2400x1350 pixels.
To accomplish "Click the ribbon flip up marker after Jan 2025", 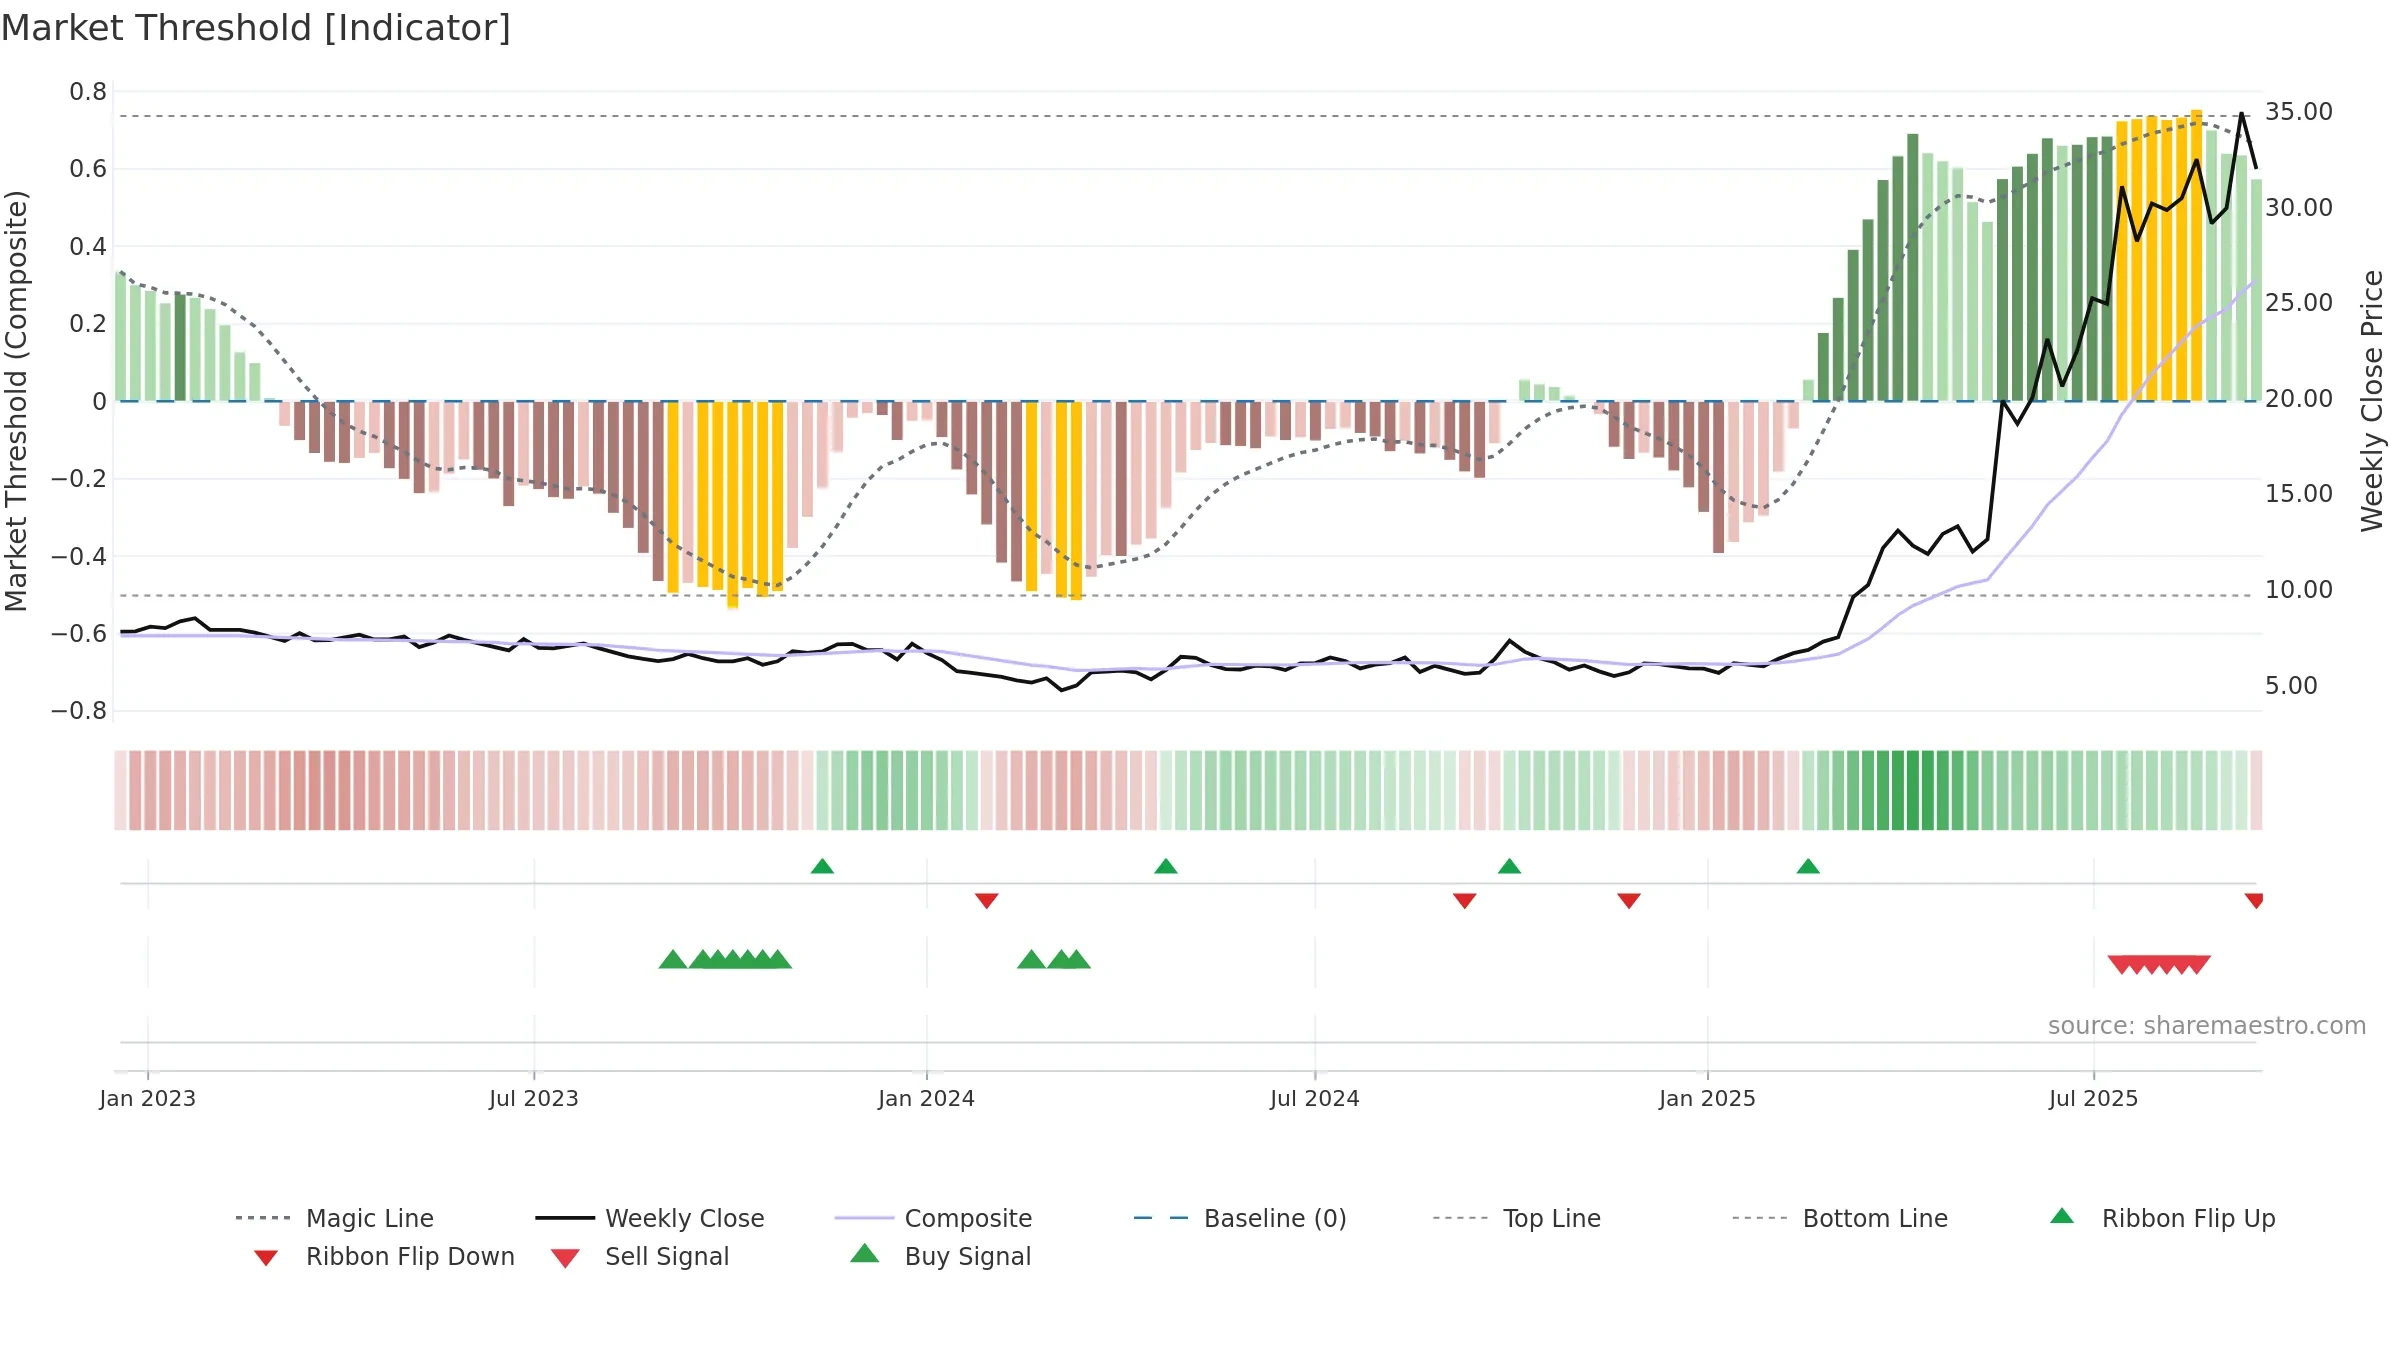I will [1808, 866].
